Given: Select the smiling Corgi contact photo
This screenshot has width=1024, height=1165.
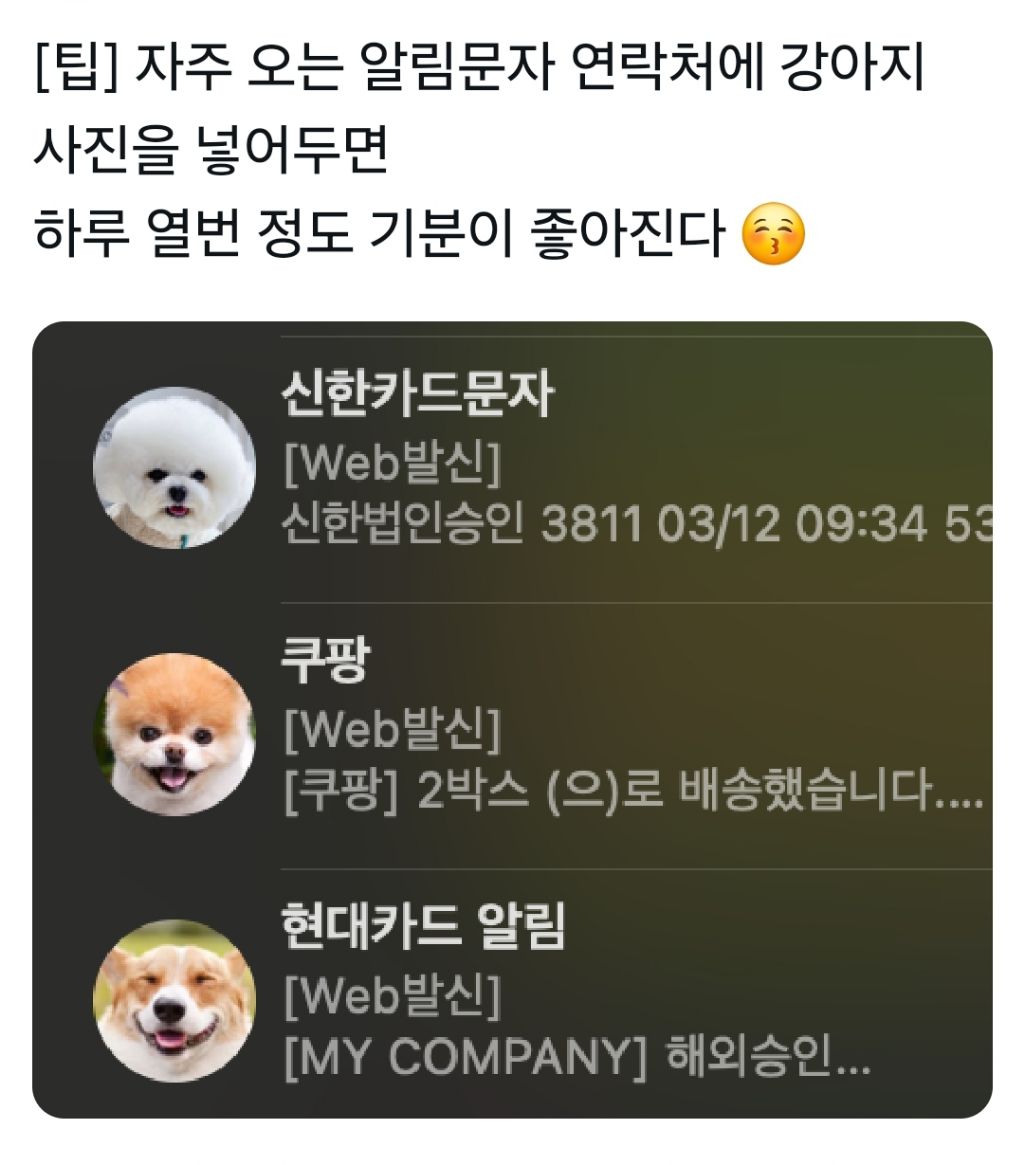Looking at the screenshot, I should click(x=174, y=1001).
